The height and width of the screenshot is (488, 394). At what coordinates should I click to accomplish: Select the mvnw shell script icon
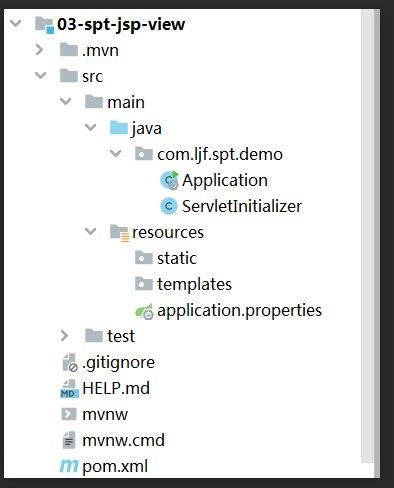tap(69, 414)
